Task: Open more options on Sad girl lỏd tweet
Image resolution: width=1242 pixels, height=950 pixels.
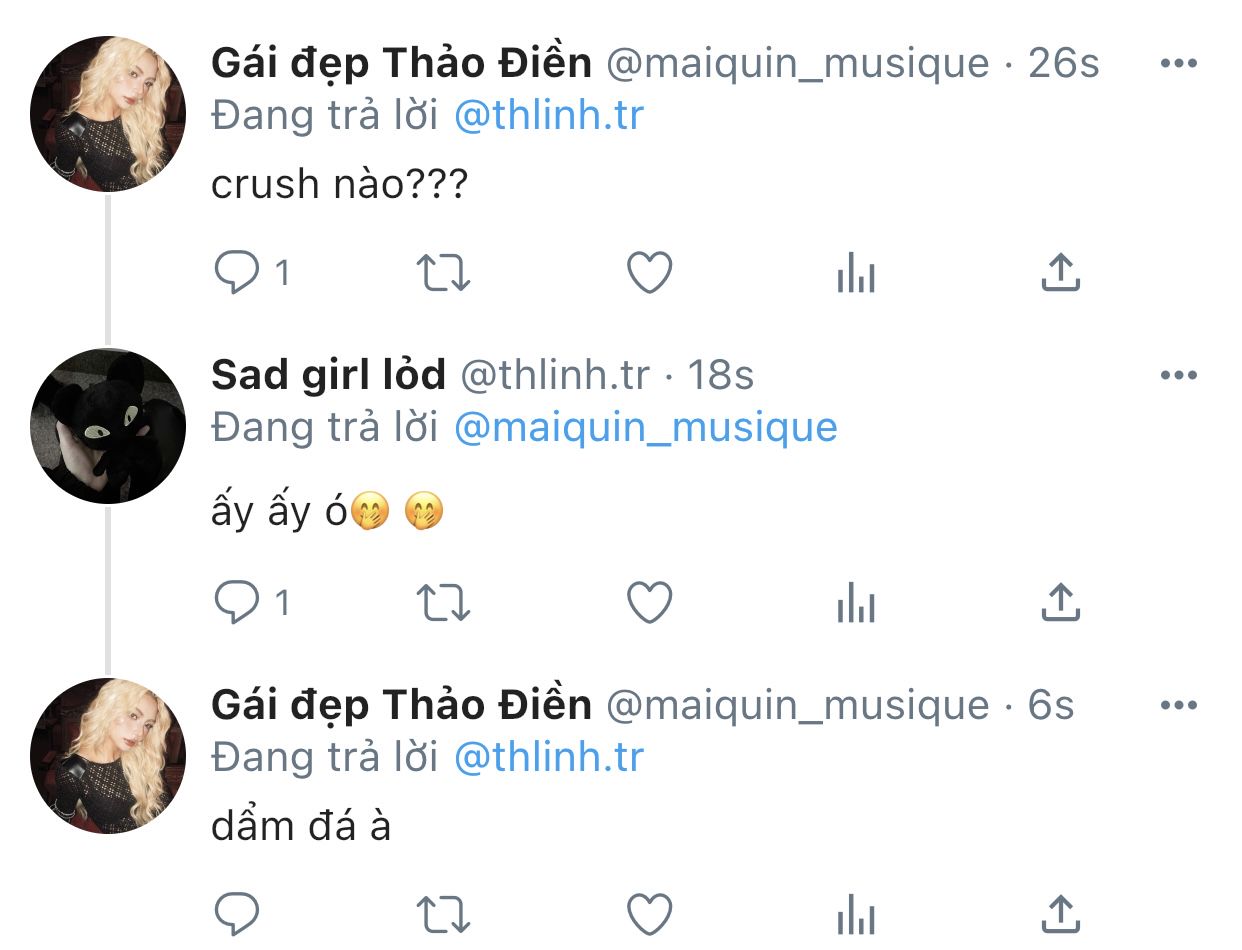Action: [x=1178, y=376]
